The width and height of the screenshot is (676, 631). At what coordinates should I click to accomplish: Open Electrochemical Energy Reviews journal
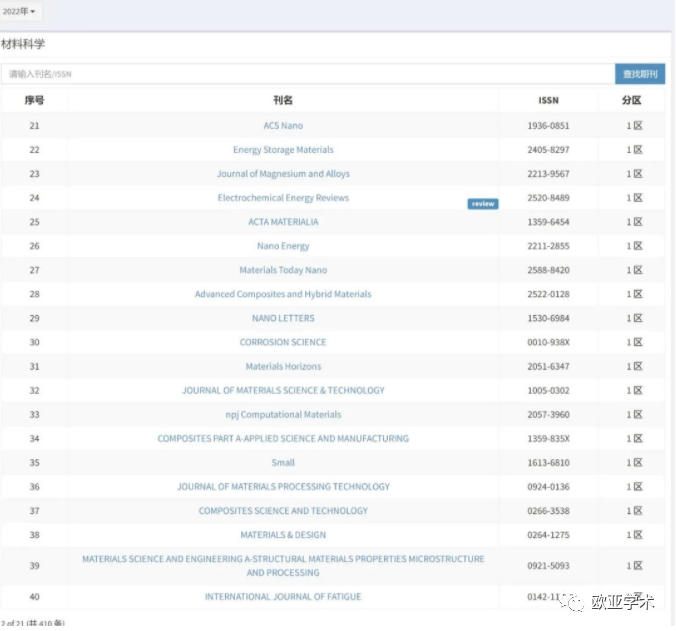[x=283, y=198]
